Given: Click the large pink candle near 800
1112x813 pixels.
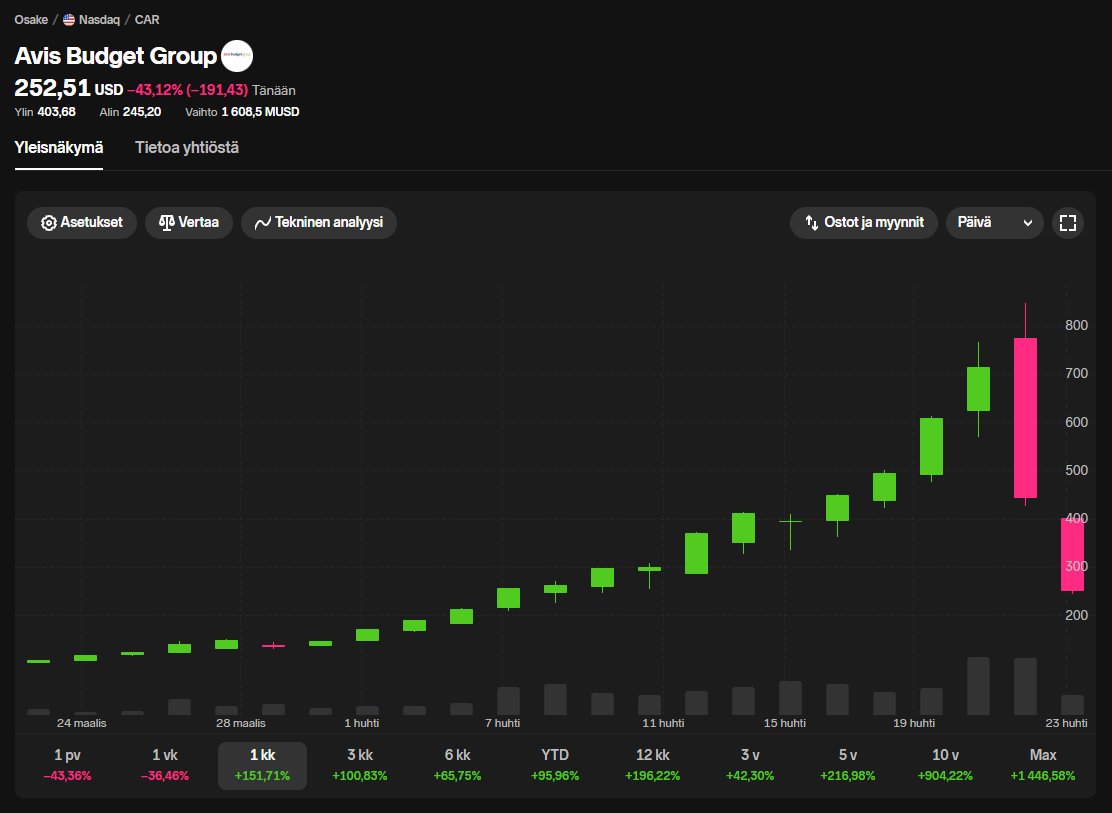Looking at the screenshot, I should 1025,418.
